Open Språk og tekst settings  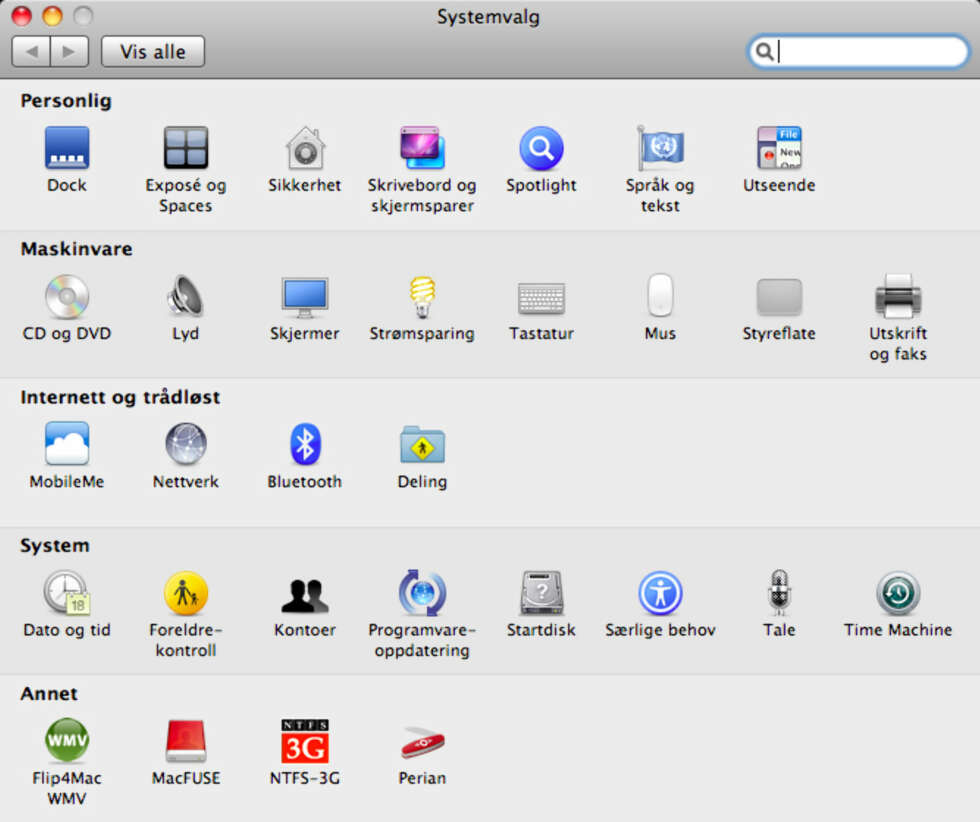(660, 148)
